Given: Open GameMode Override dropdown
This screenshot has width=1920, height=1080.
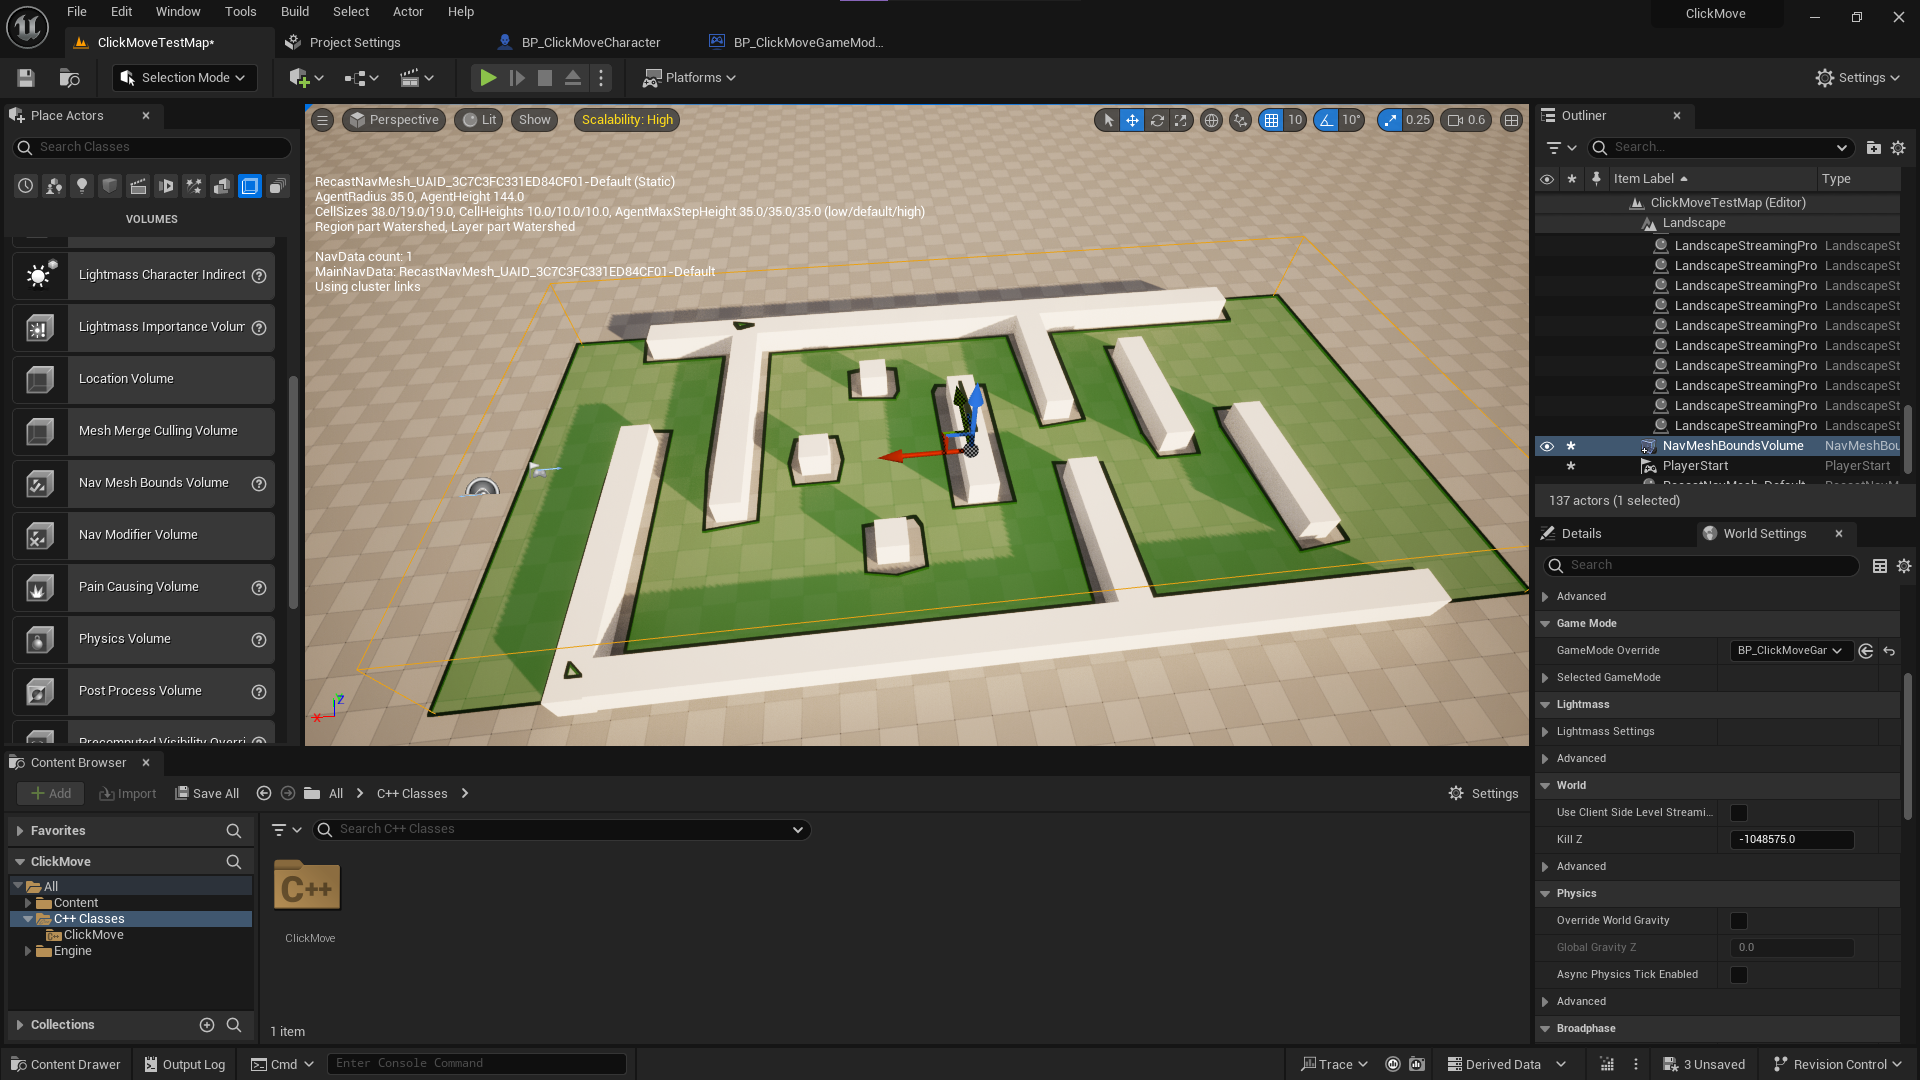Looking at the screenshot, I should pos(1790,651).
